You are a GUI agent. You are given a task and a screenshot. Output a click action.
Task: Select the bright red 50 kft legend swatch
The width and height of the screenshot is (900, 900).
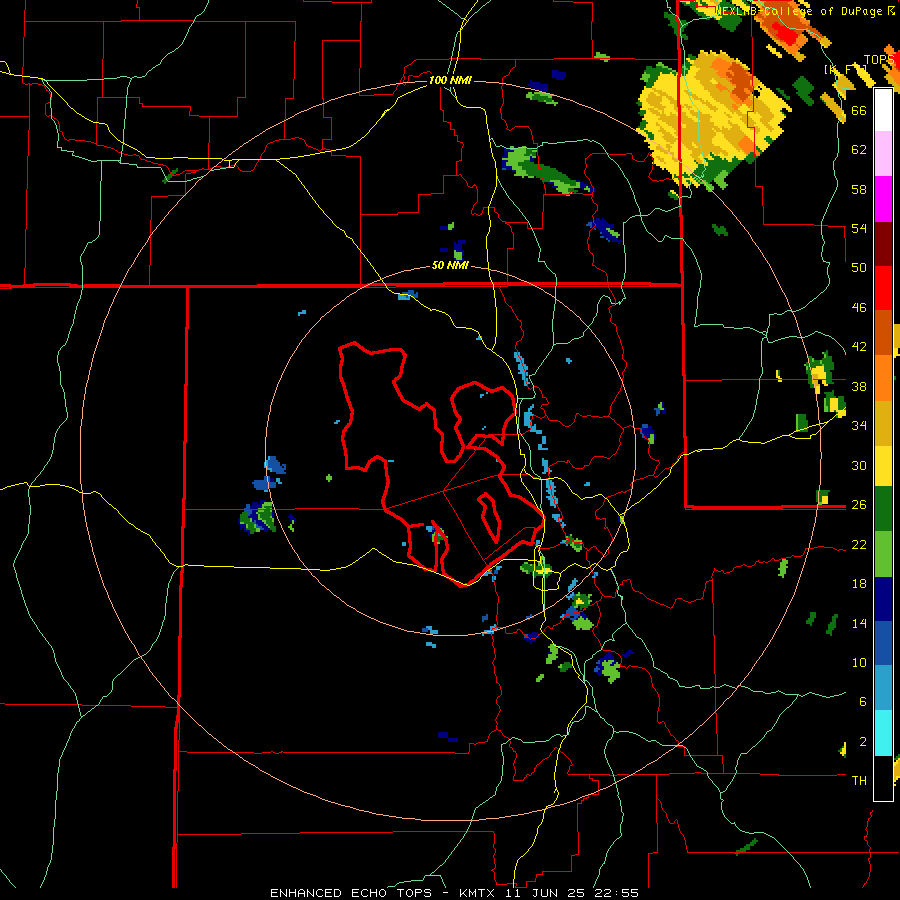[x=883, y=288]
